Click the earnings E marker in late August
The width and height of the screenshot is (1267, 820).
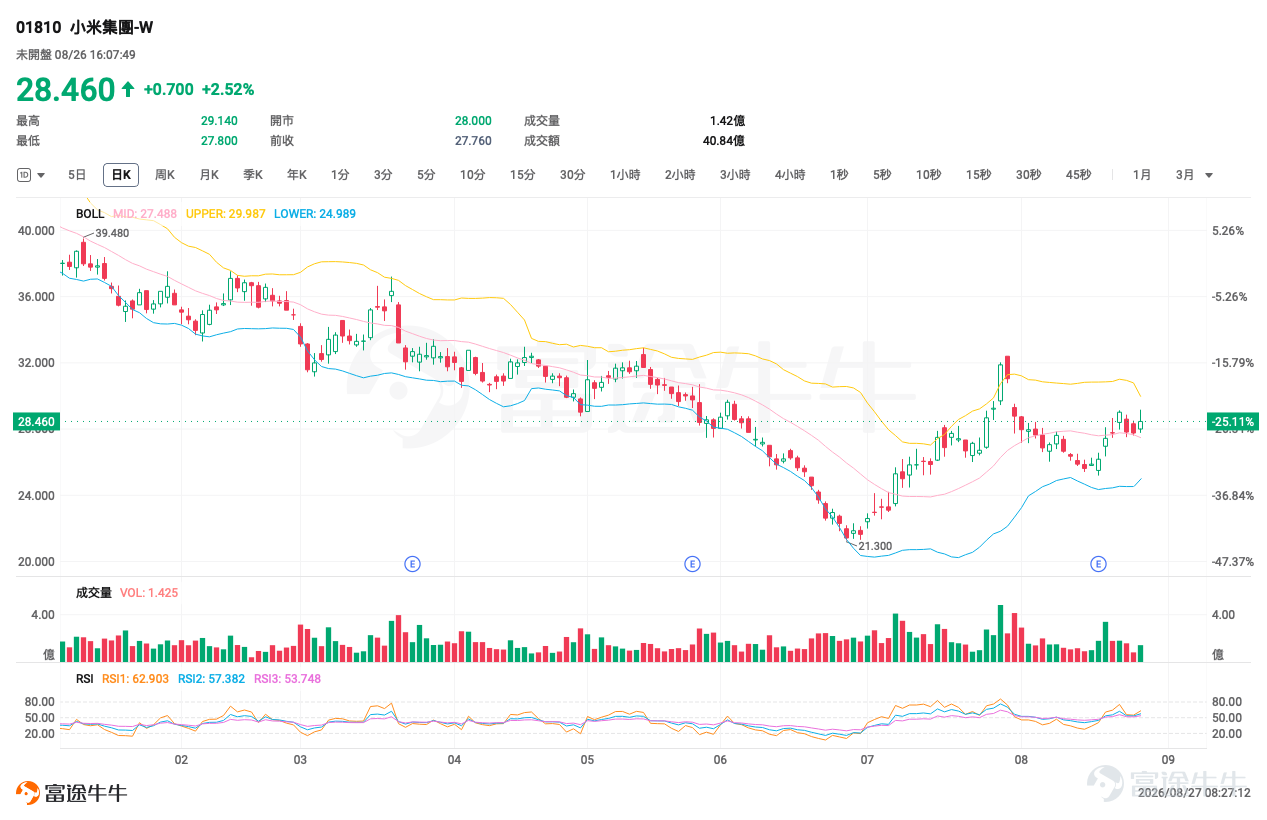coord(1099,564)
